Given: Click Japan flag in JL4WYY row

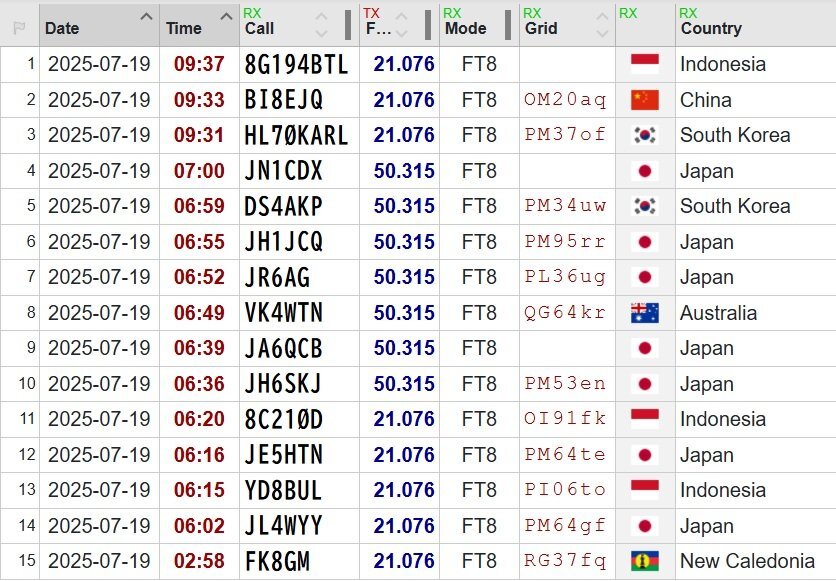Looking at the screenshot, I should click(x=645, y=526).
